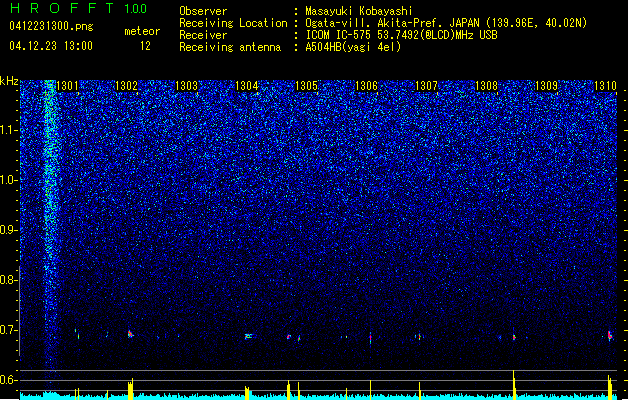Image resolution: width=629 pixels, height=400 pixels.
Task: Click the 1304 time marker
Action: coord(246,86)
